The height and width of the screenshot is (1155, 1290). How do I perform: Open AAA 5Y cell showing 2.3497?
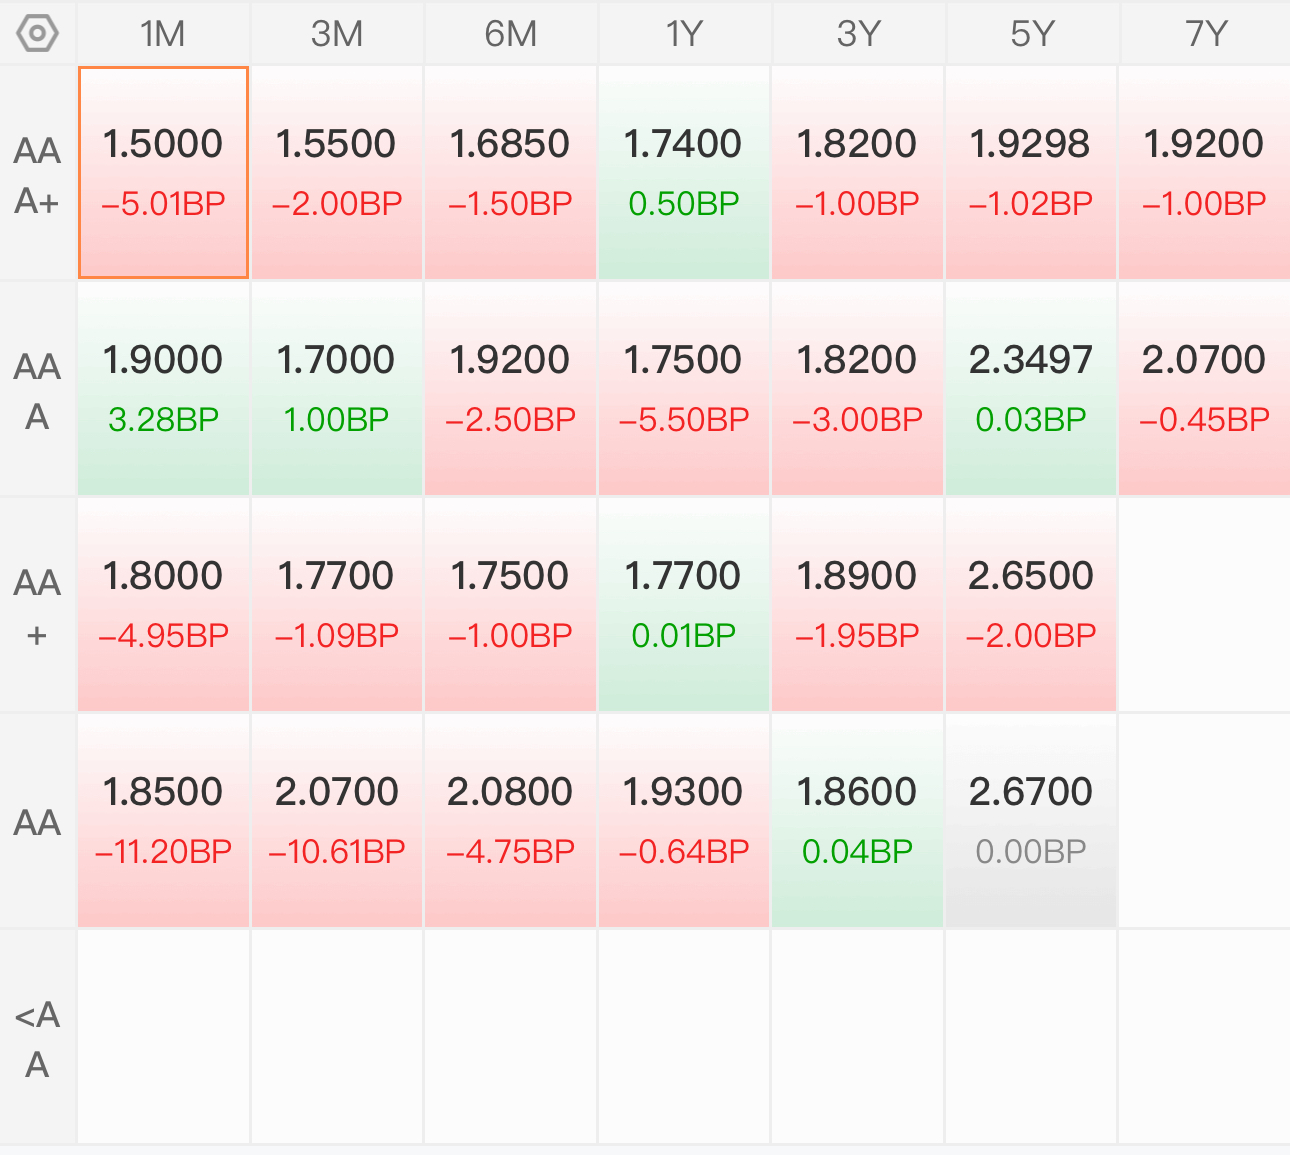point(1031,389)
